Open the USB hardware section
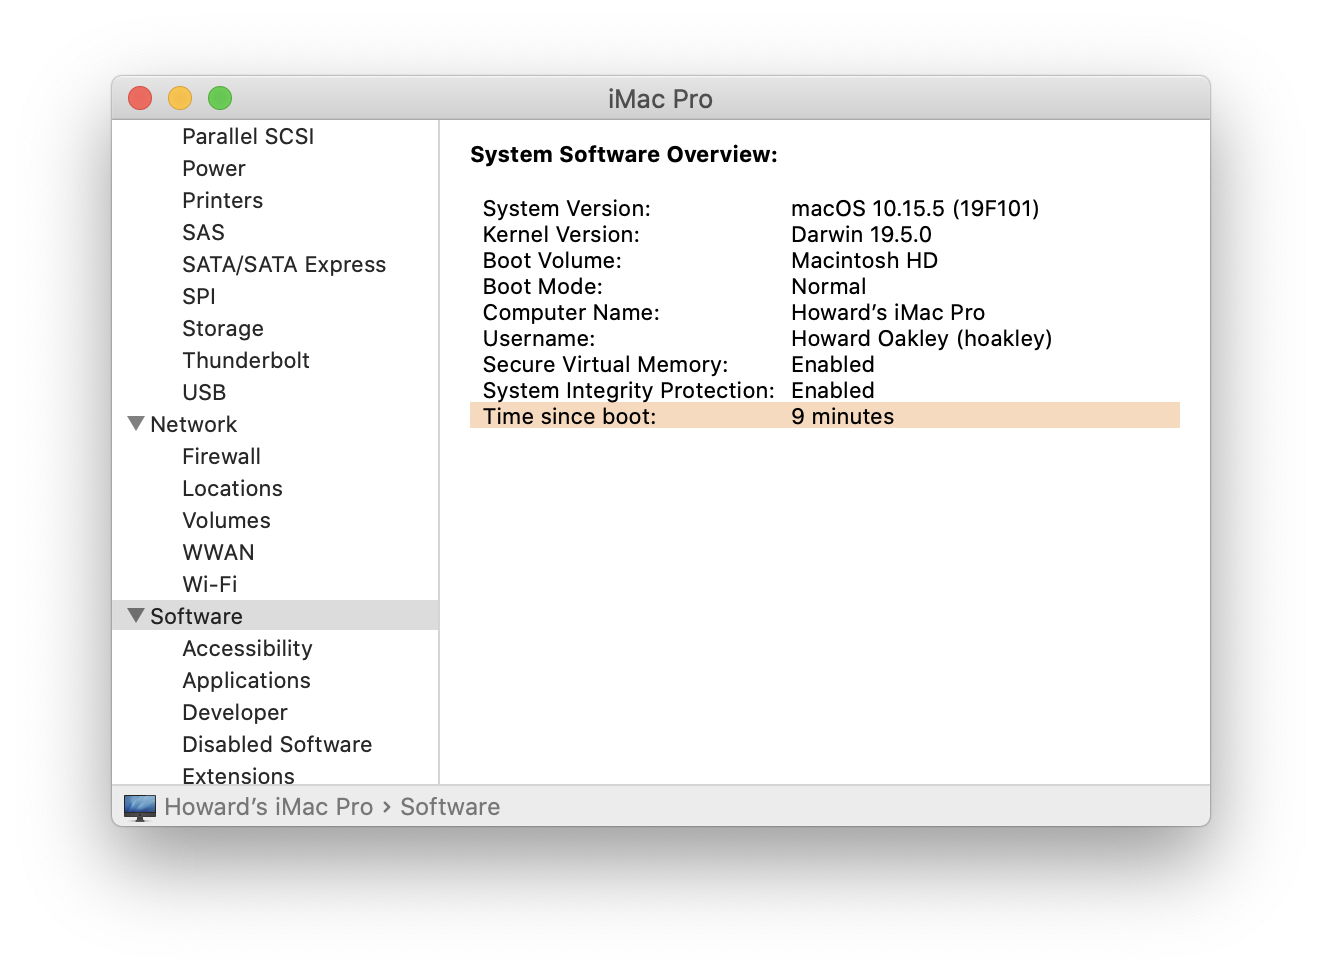The image size is (1322, 974). [204, 392]
